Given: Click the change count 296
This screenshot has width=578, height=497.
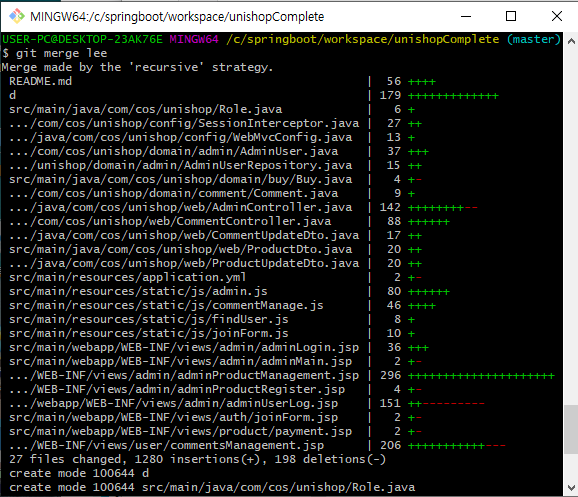Looking at the screenshot, I should tap(390, 375).
